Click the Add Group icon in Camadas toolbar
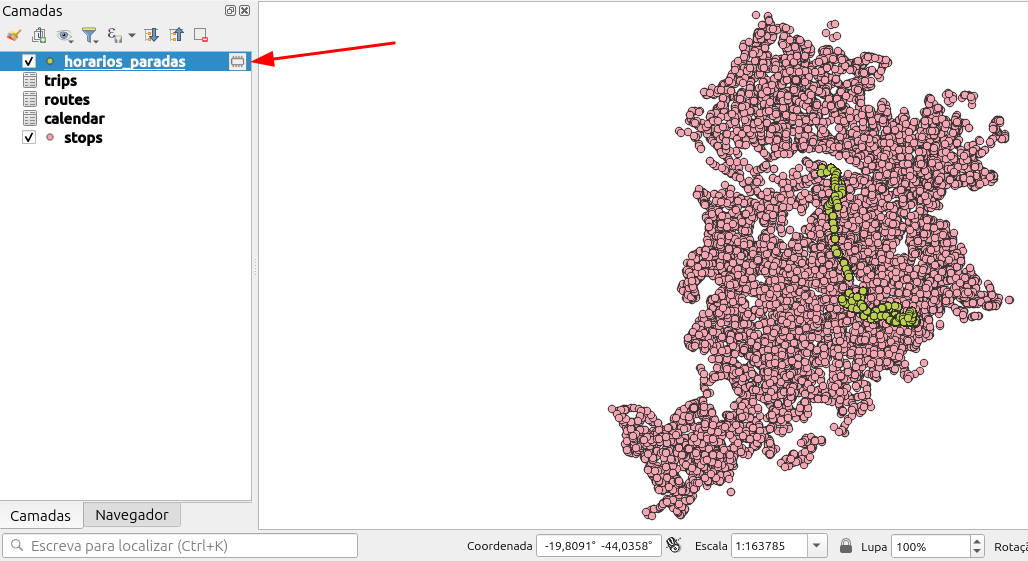Image resolution: width=1028 pixels, height=561 pixels. pyautogui.click(x=39, y=35)
